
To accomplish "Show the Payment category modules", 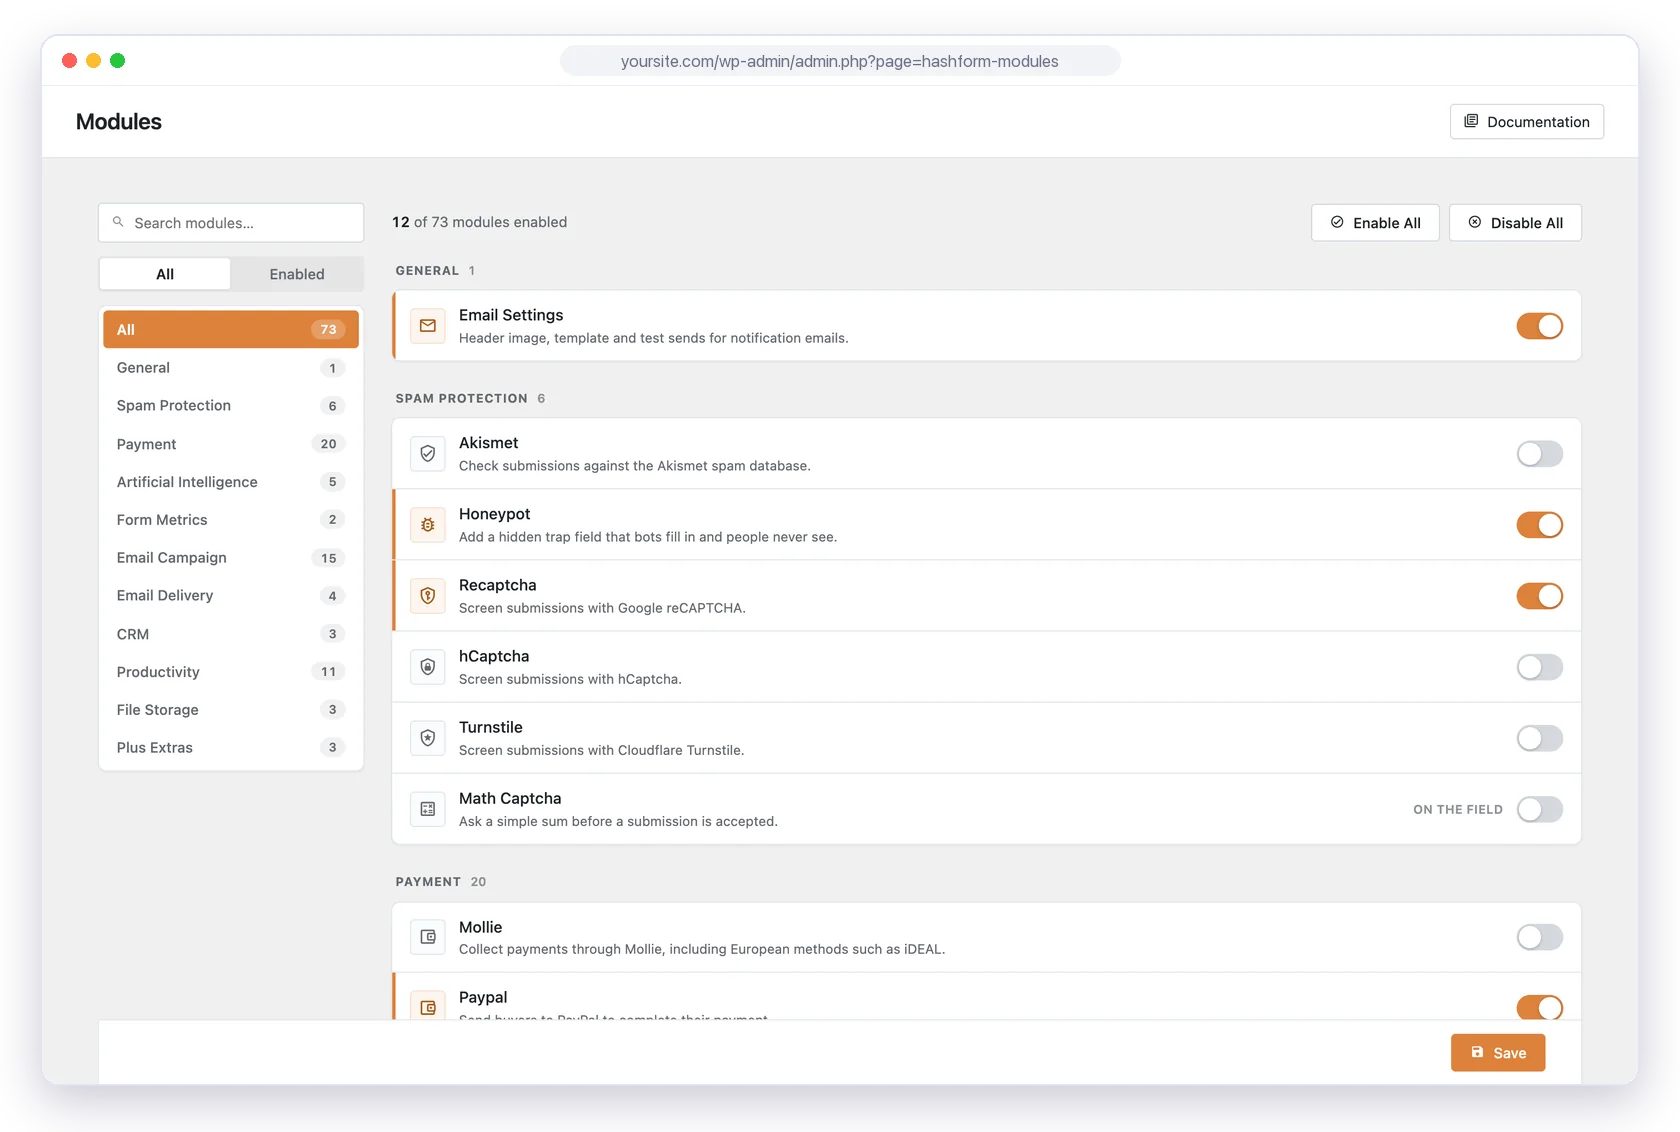I will point(231,444).
